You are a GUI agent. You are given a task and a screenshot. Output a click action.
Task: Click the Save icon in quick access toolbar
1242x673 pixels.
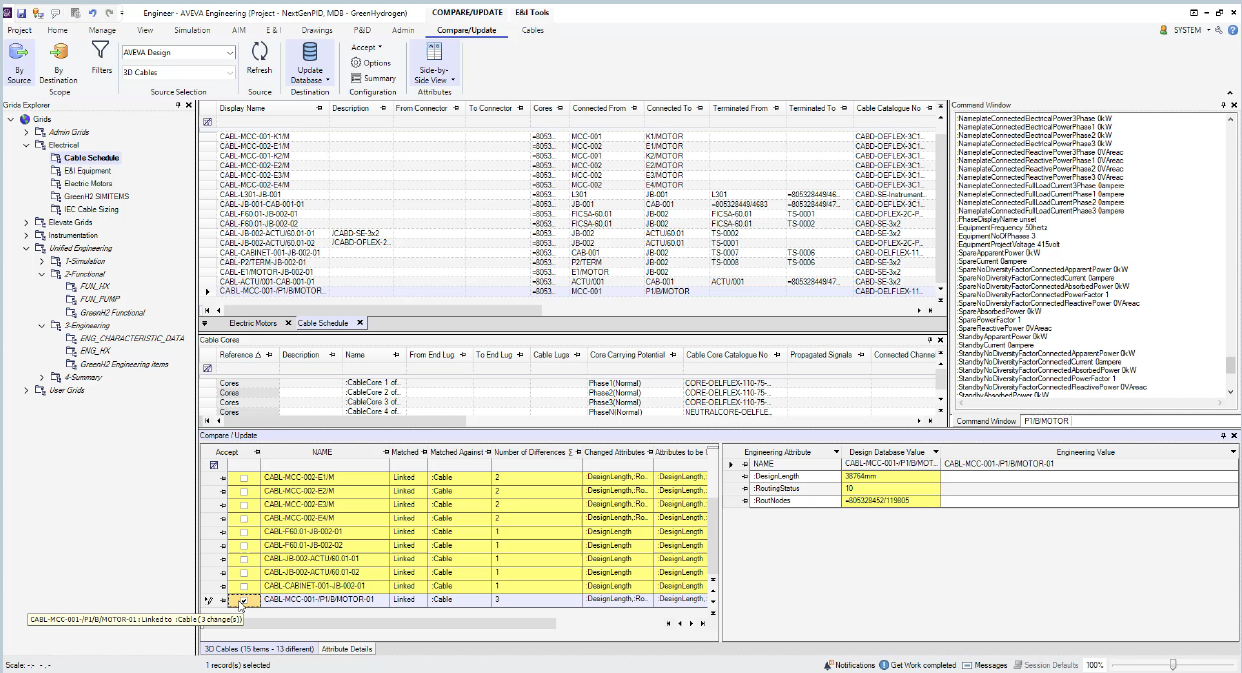(21, 13)
